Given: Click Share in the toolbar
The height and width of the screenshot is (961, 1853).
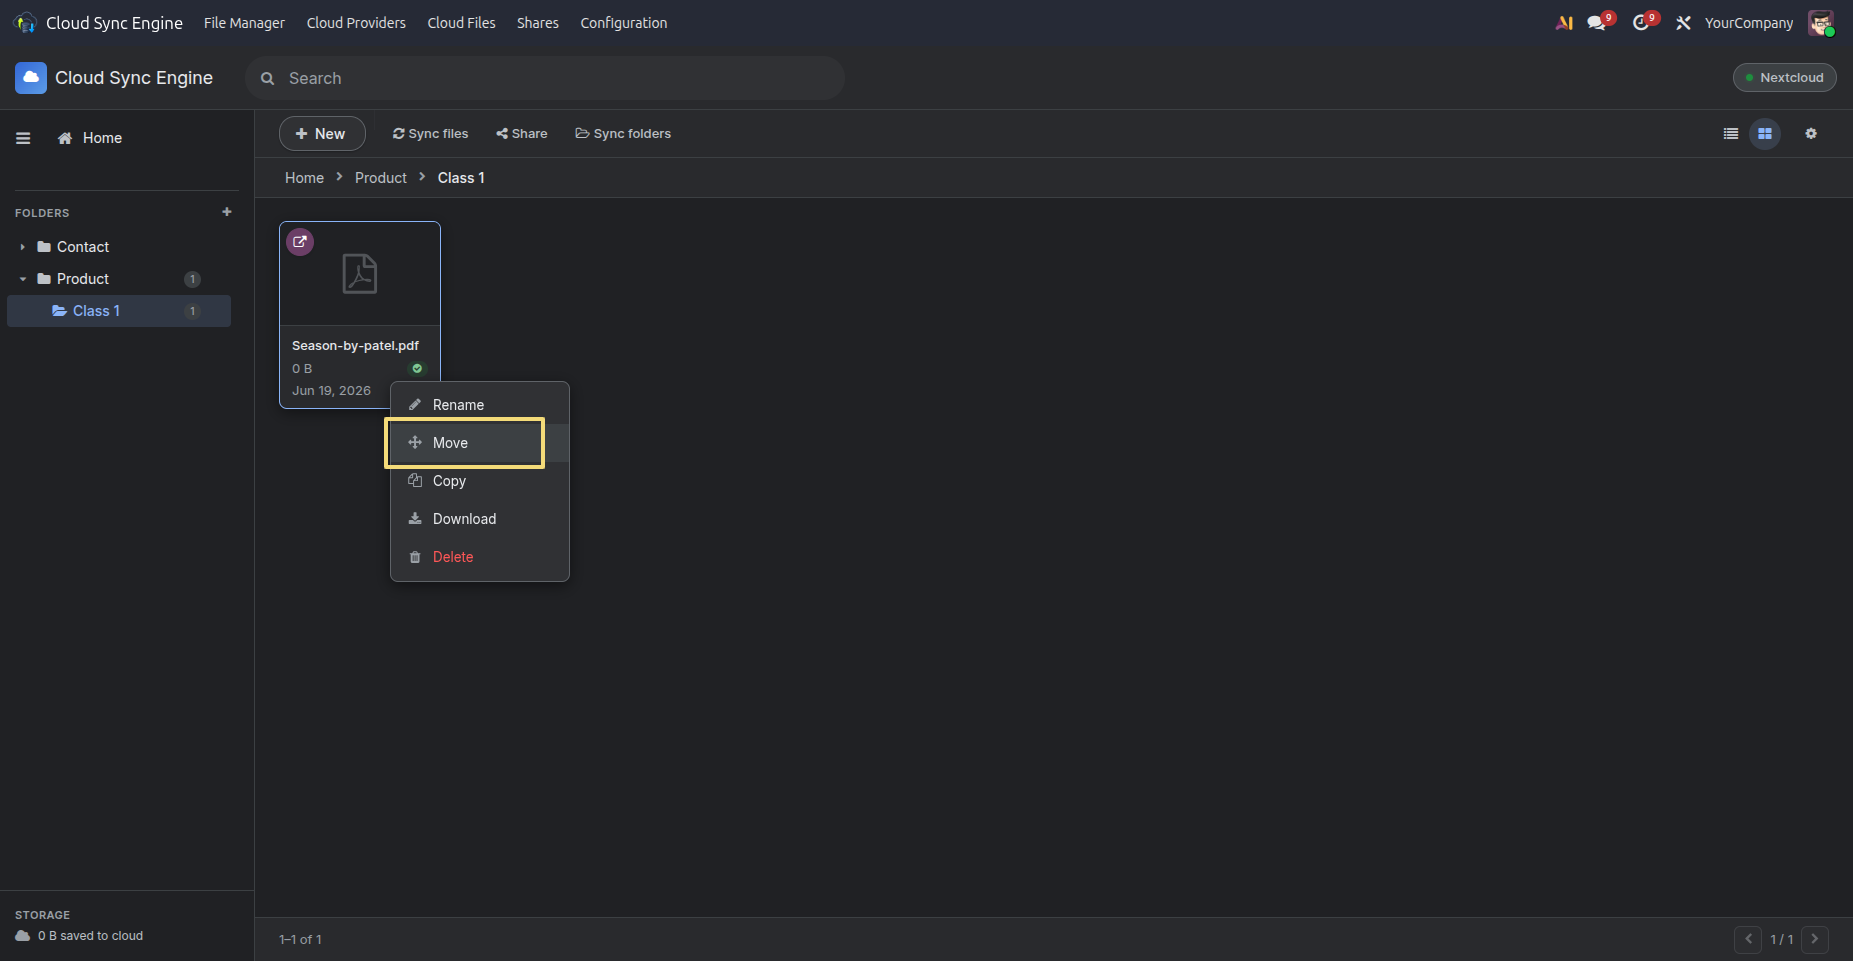Looking at the screenshot, I should (522, 134).
